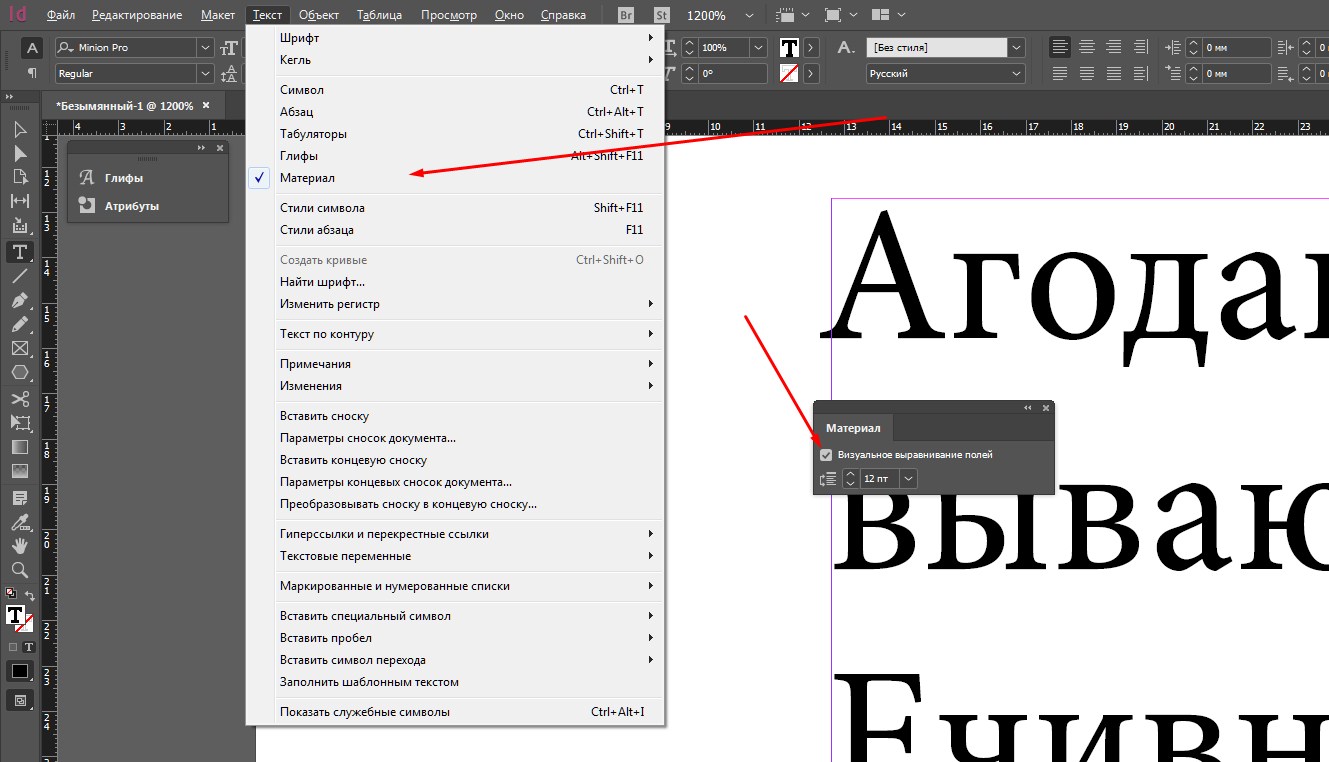
Task: Open Adobe Bridge via Br icon
Action: point(626,15)
